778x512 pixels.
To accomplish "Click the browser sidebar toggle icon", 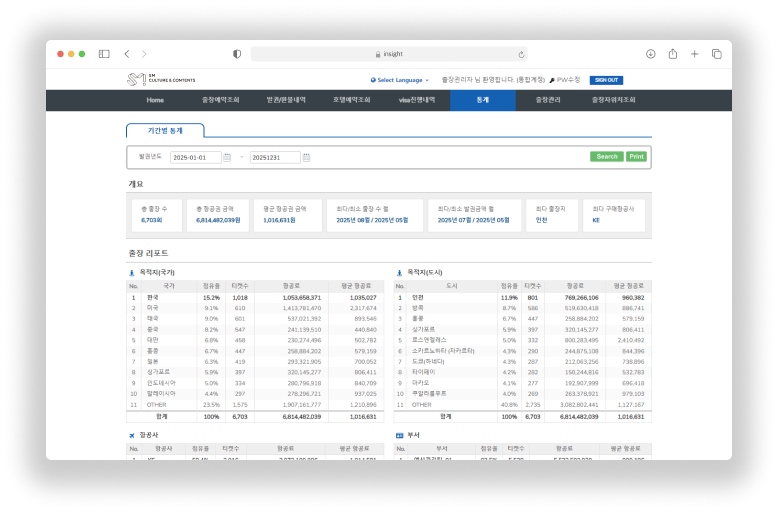I will point(104,54).
